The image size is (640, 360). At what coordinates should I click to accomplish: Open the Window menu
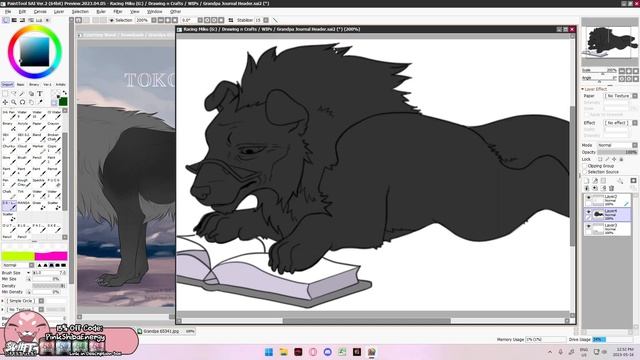tap(155, 11)
